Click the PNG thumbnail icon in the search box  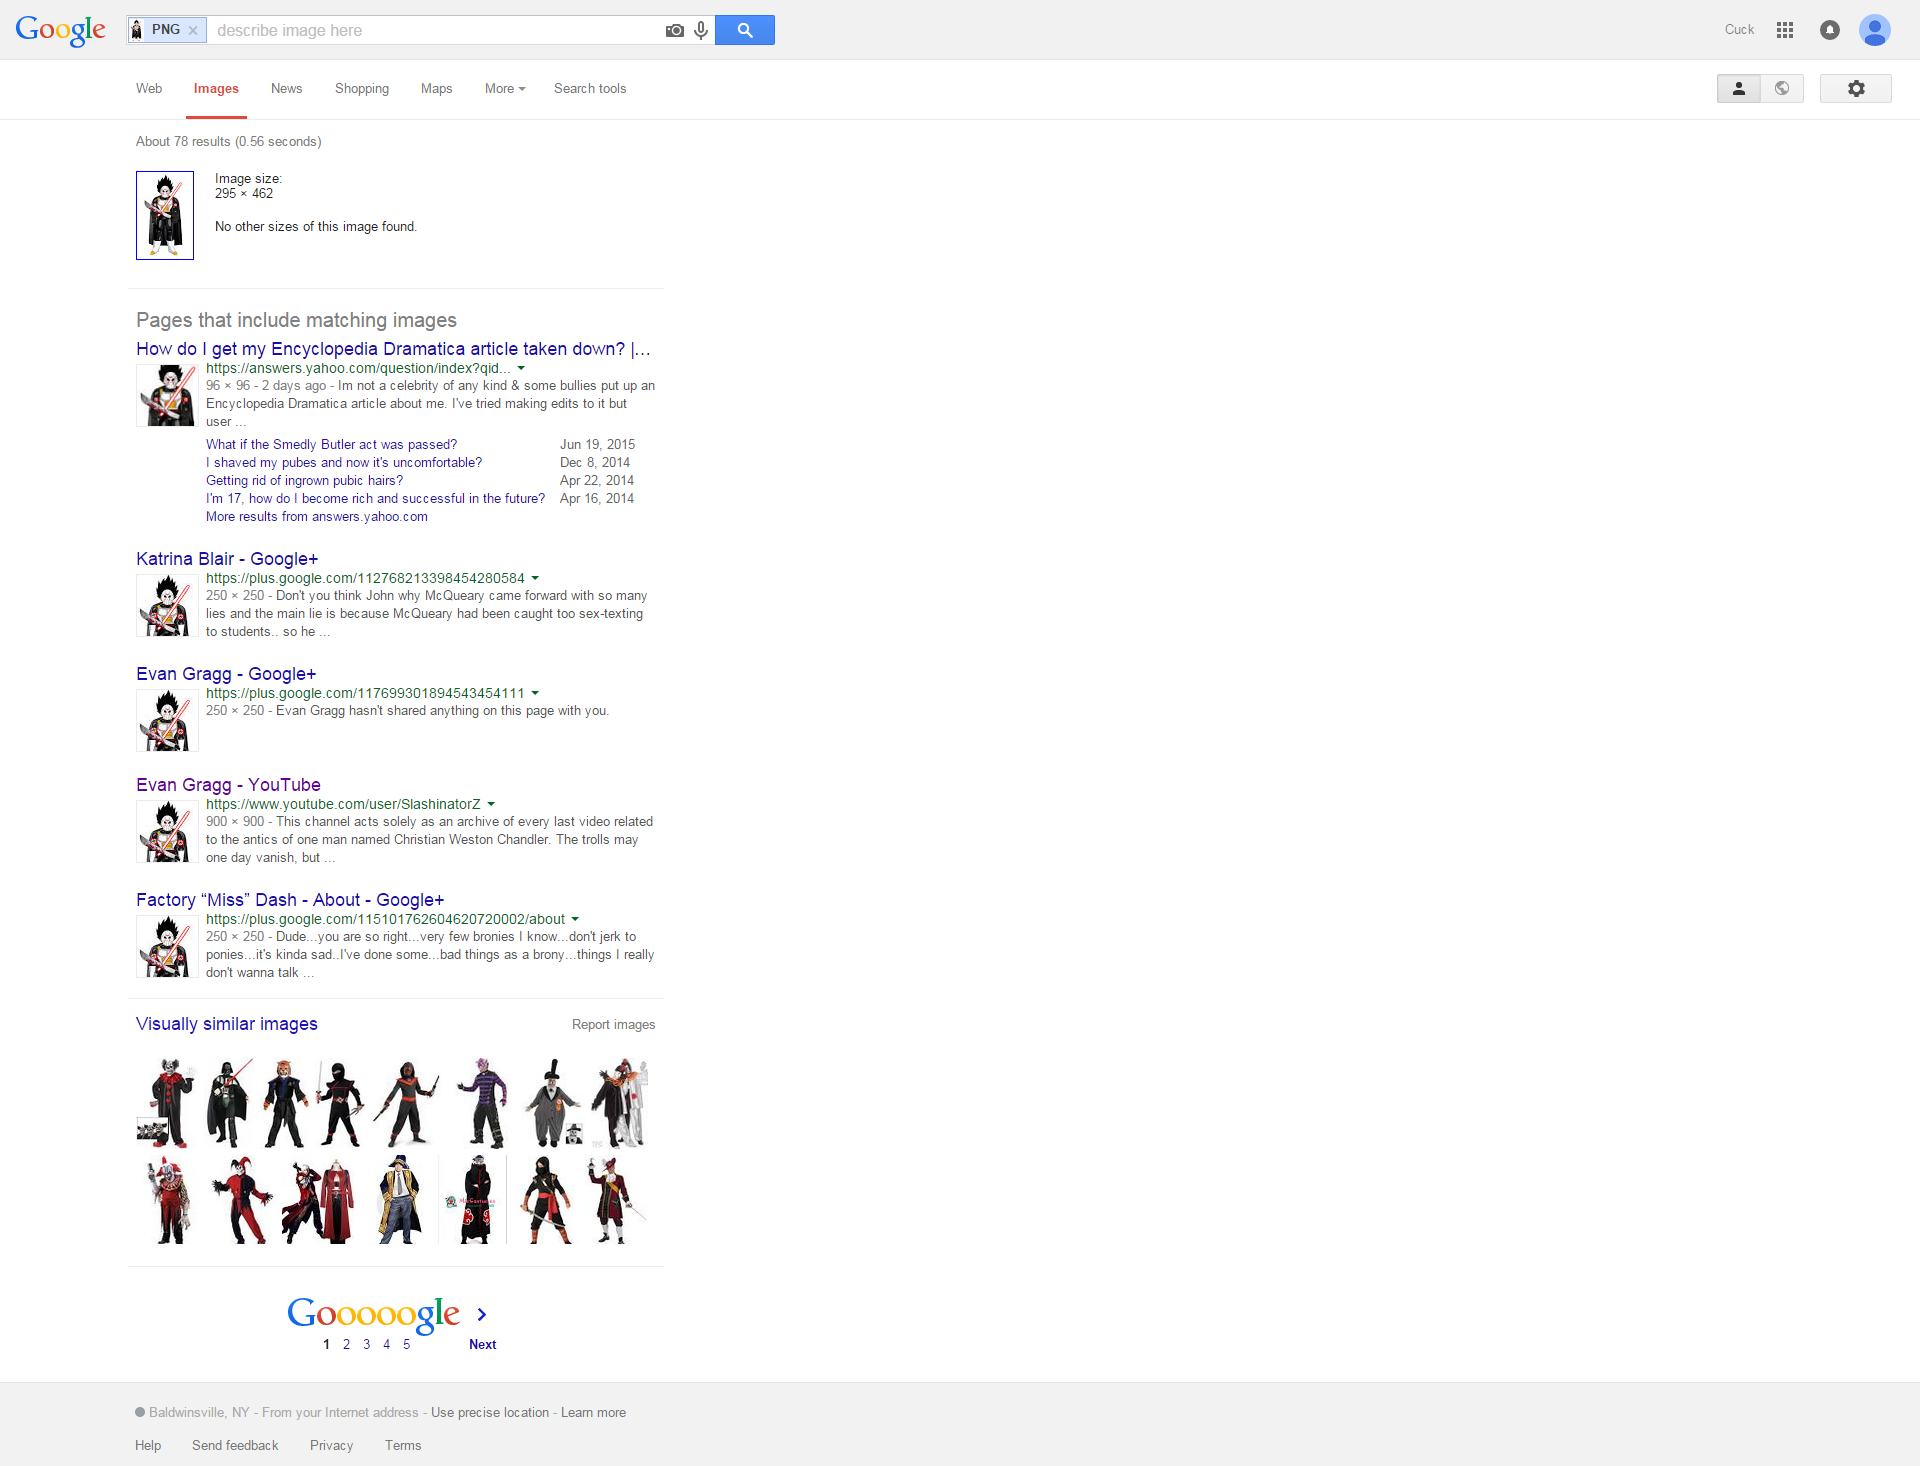(x=137, y=30)
